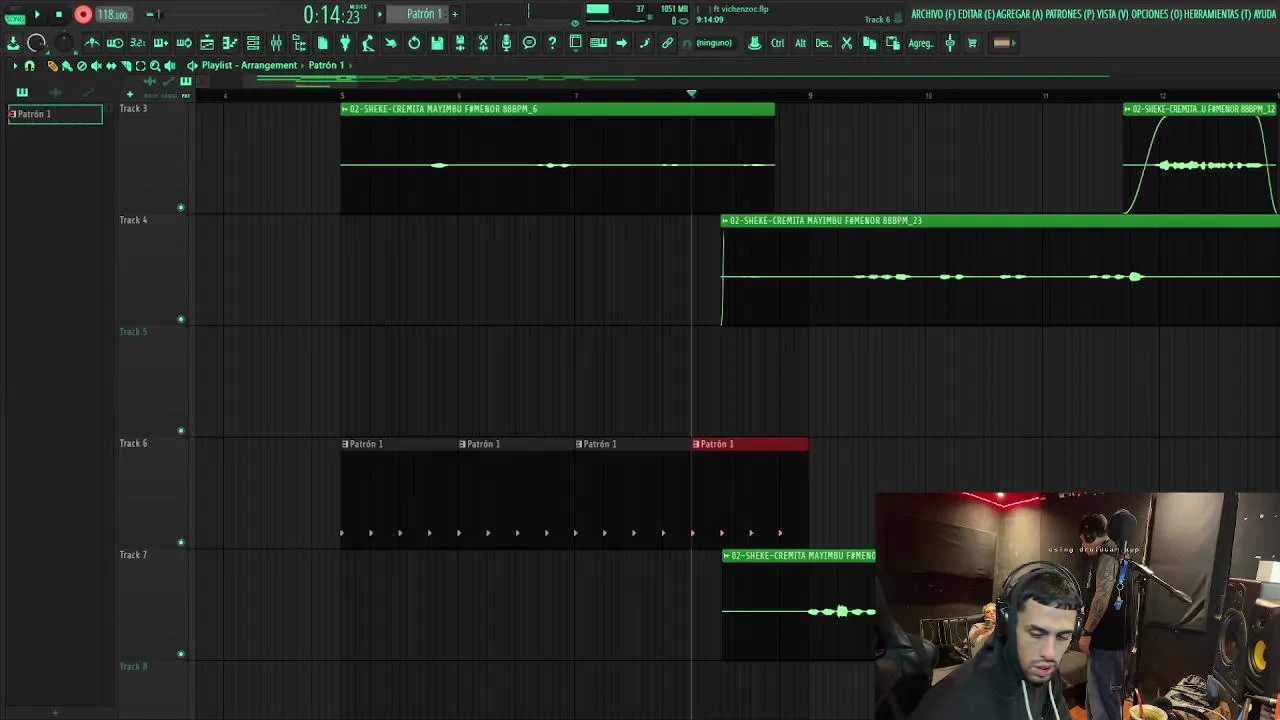Toggle typing keyboard to piano icon
This screenshot has width=1280, height=720.
click(x=598, y=43)
